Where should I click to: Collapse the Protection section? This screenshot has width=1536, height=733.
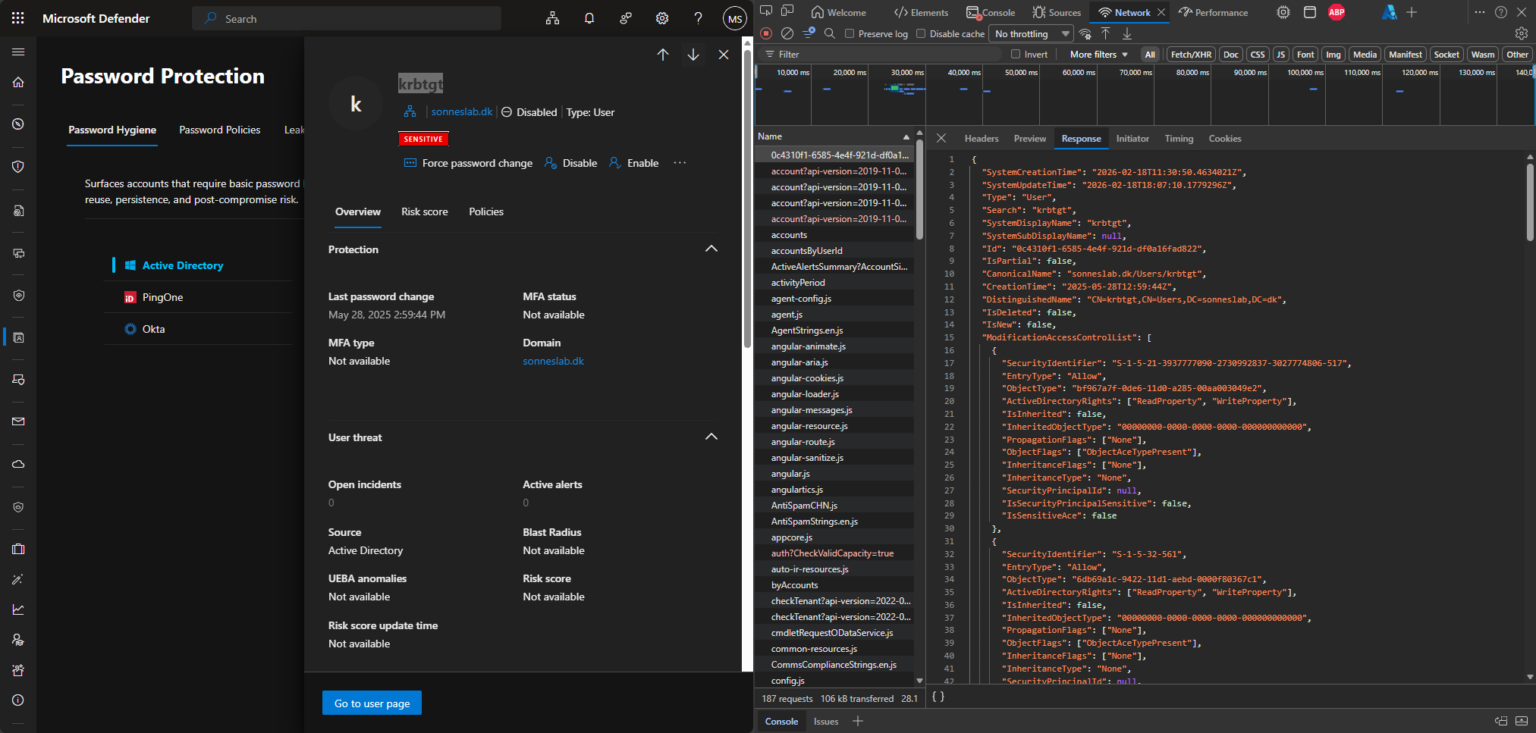click(711, 249)
